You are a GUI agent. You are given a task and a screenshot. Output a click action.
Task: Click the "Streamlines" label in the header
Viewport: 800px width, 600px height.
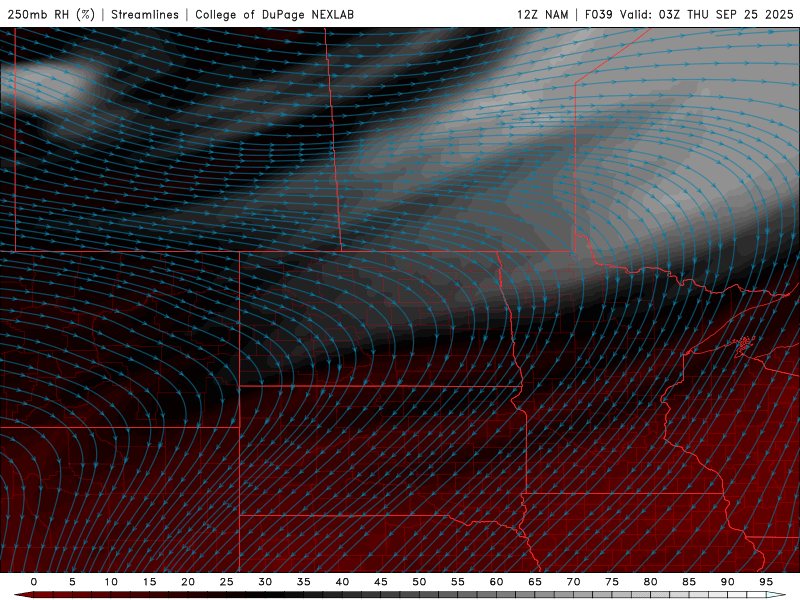pyautogui.click(x=145, y=14)
